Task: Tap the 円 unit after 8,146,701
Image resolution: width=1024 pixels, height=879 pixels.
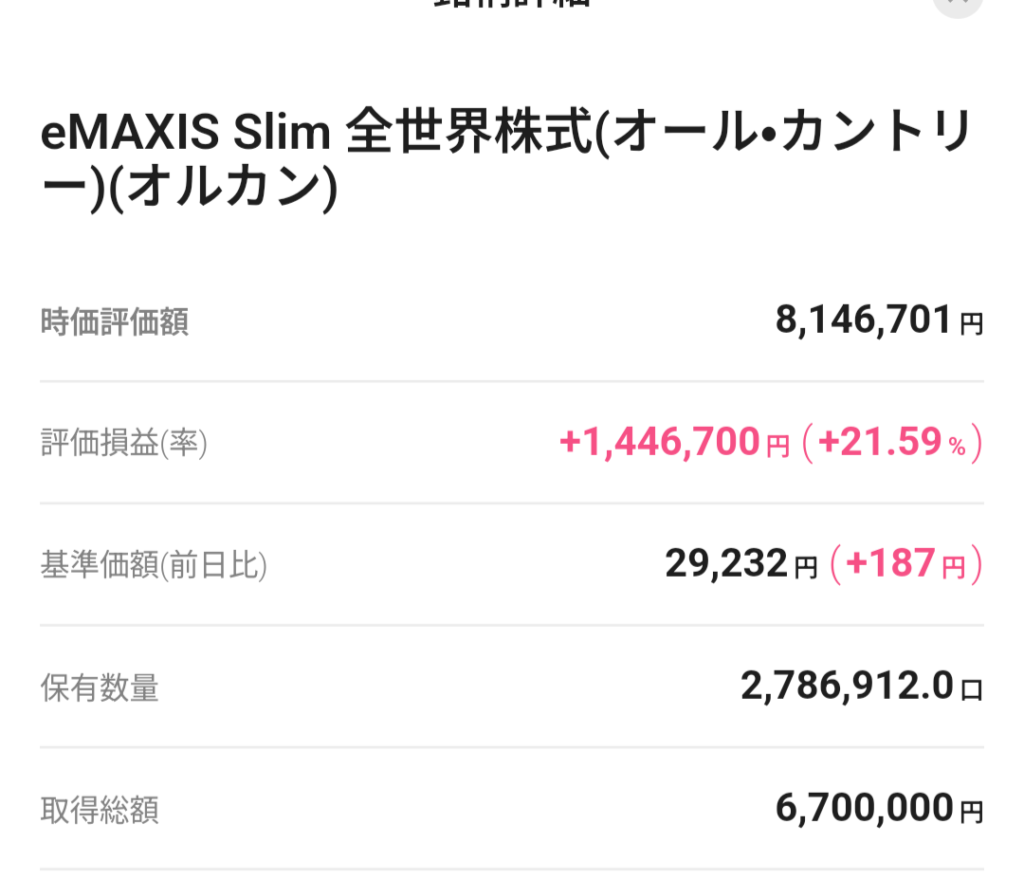Action: pos(971,324)
